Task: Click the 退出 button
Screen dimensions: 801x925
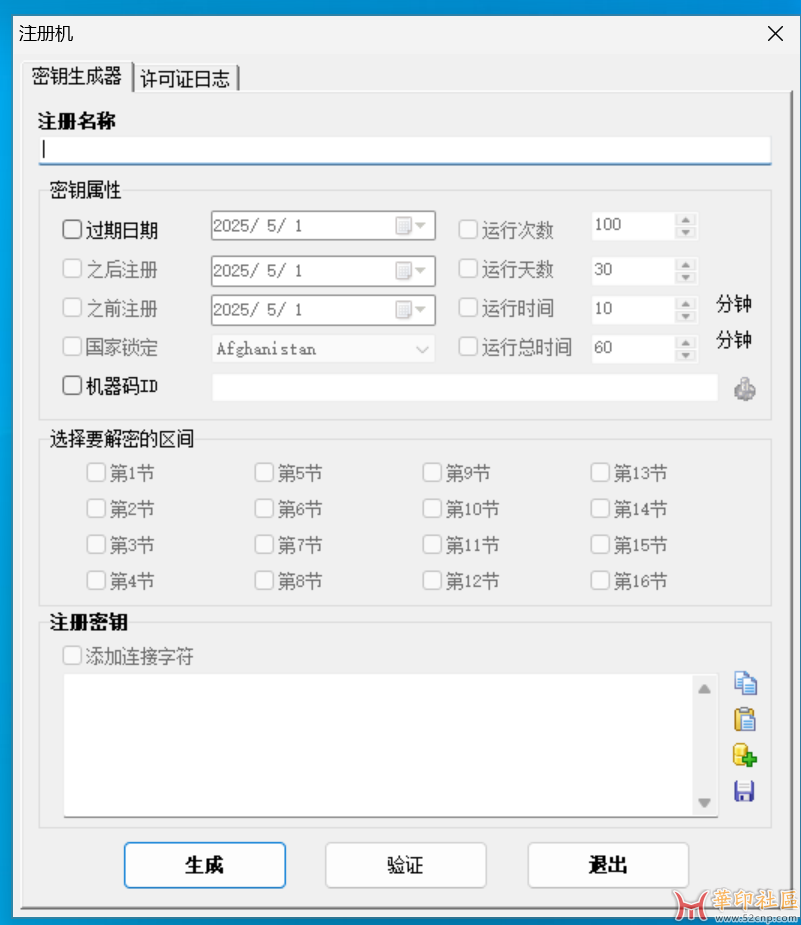Action: (608, 865)
